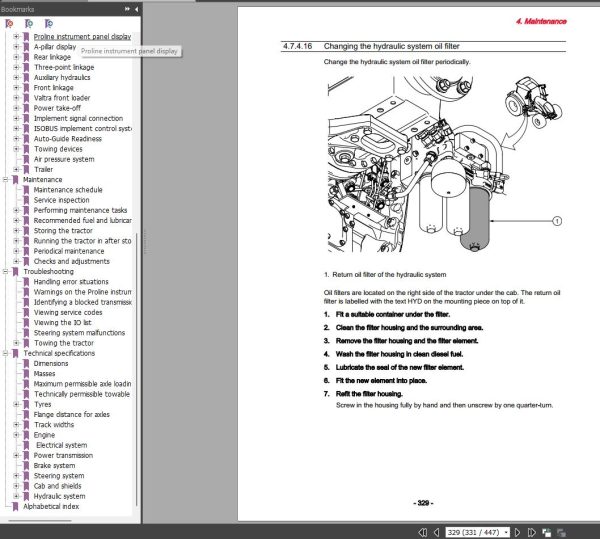This screenshot has width=600, height=539.
Task: Click the bookmark icon beside Alphabetical index
Action: click(15, 506)
